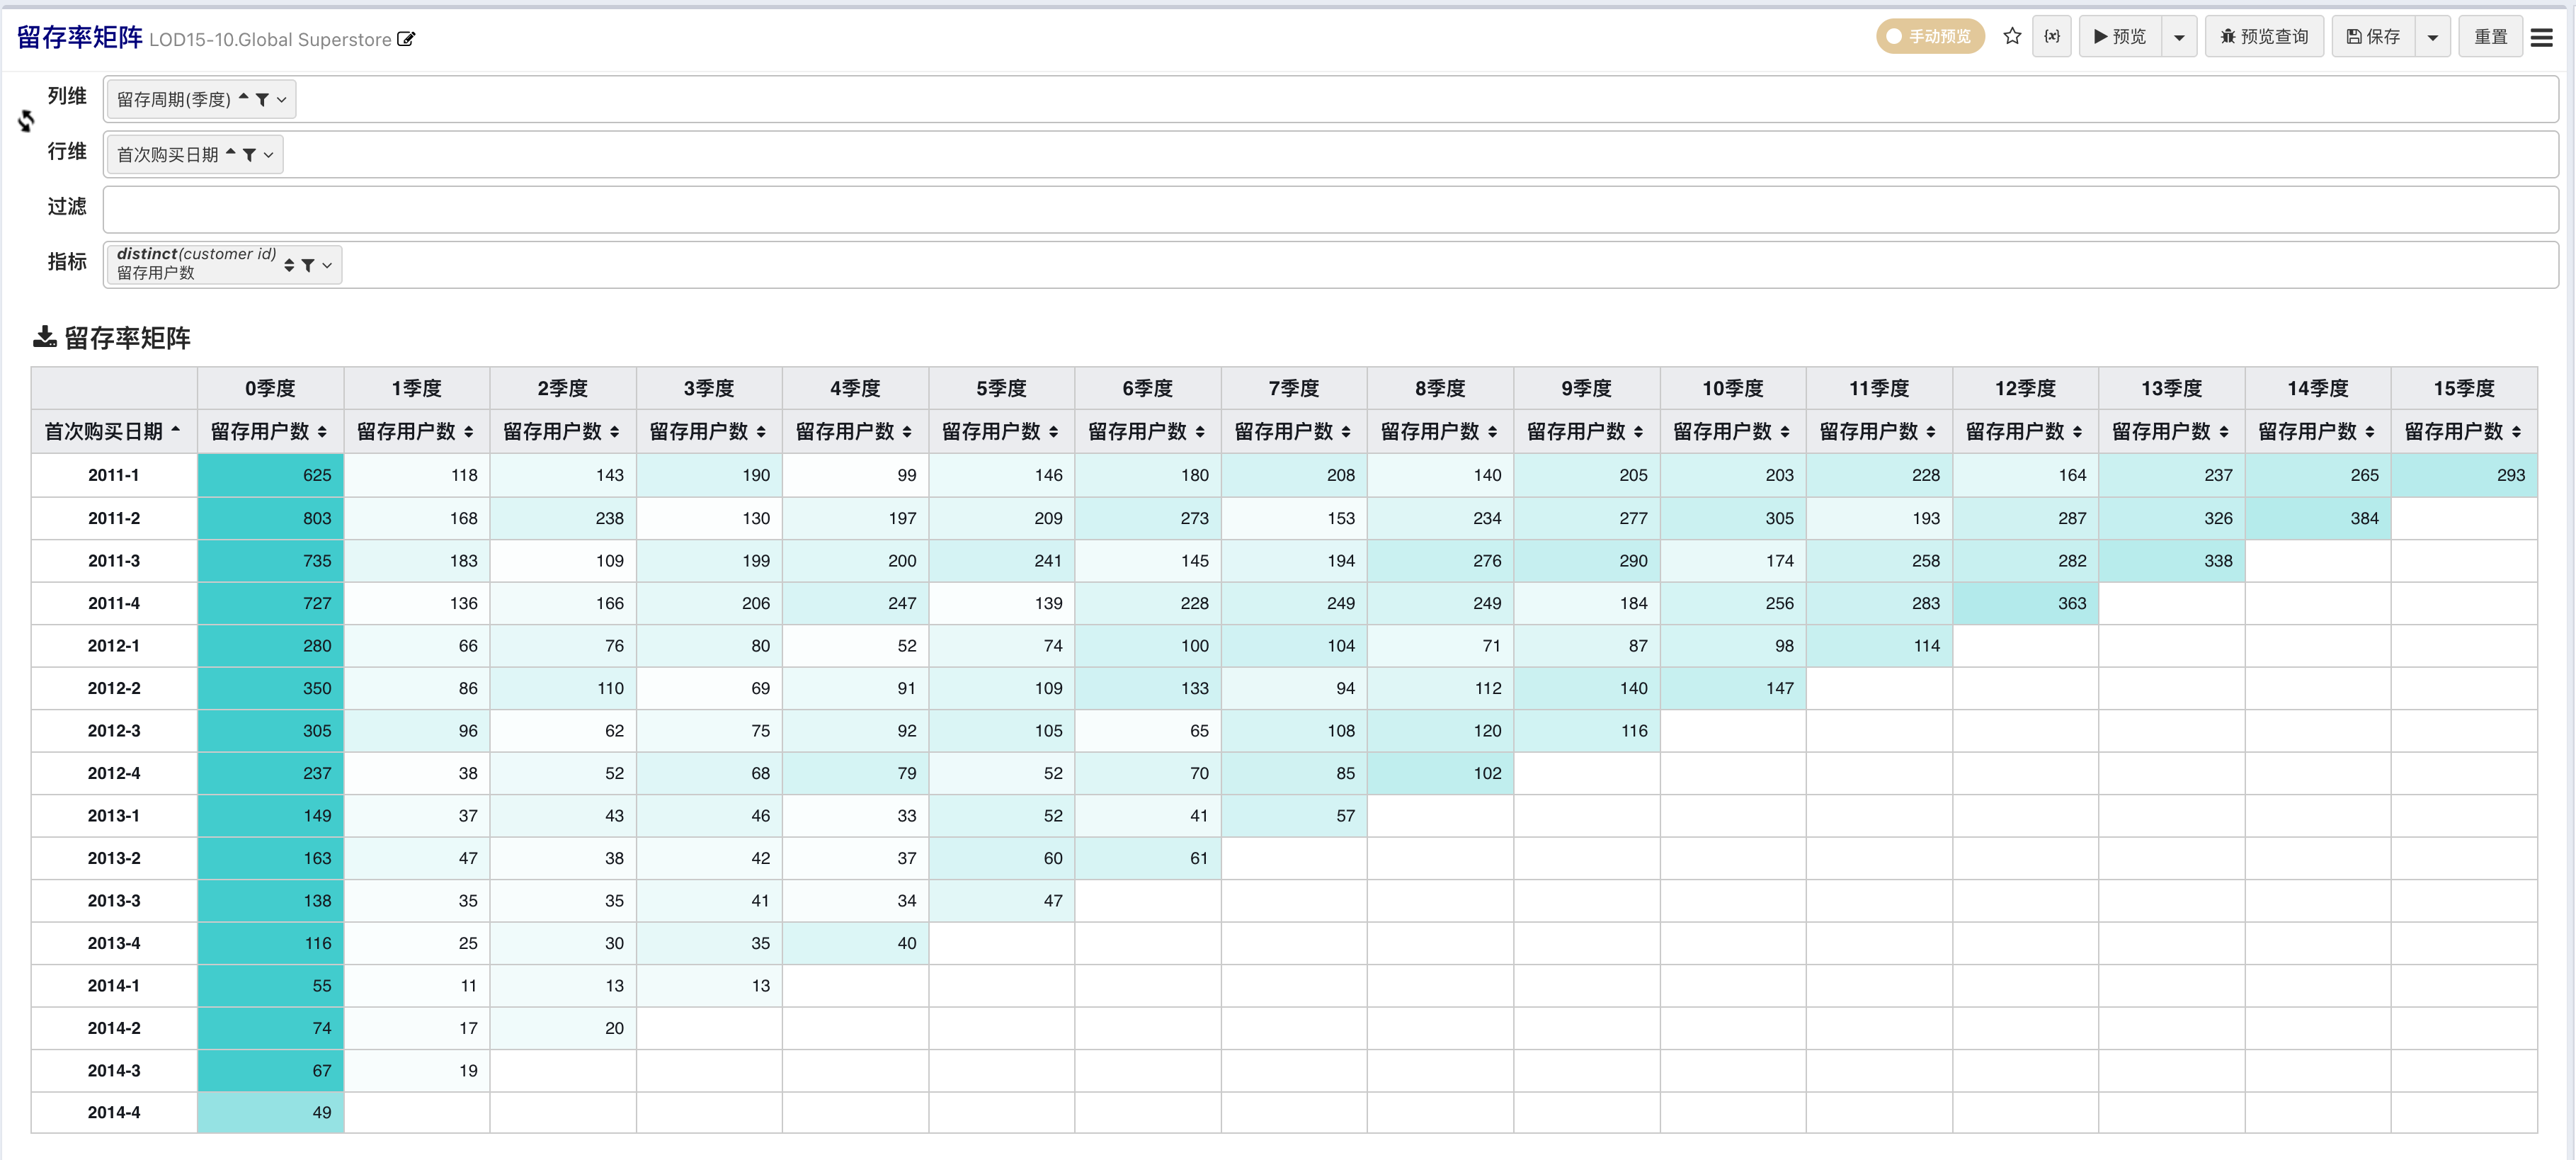Click sort icon on distinct customer id metric
Screen dimensions: 2576x1160
[289, 265]
